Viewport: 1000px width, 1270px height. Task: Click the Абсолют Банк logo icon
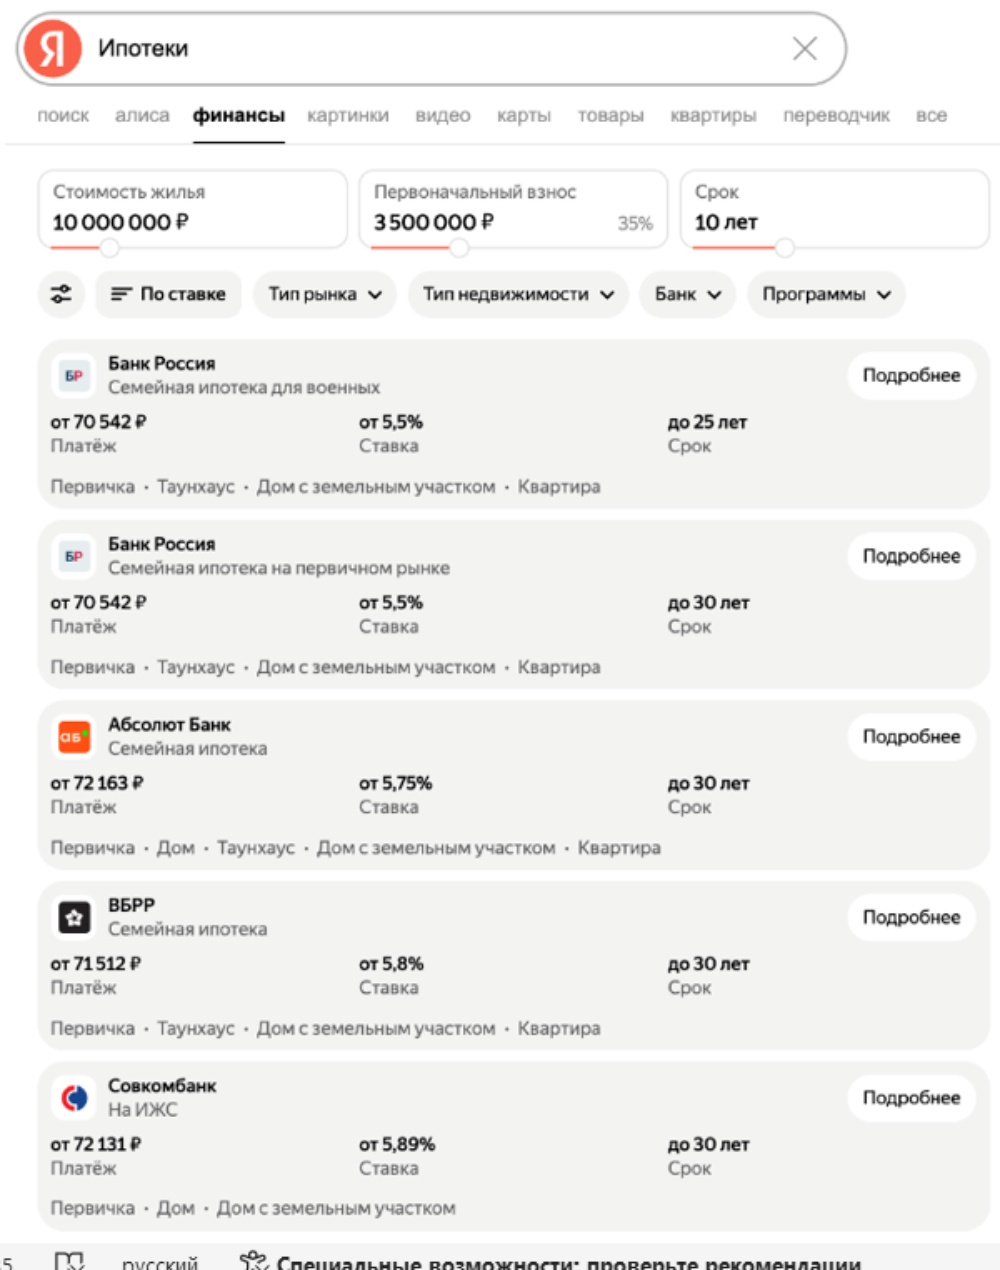74,737
